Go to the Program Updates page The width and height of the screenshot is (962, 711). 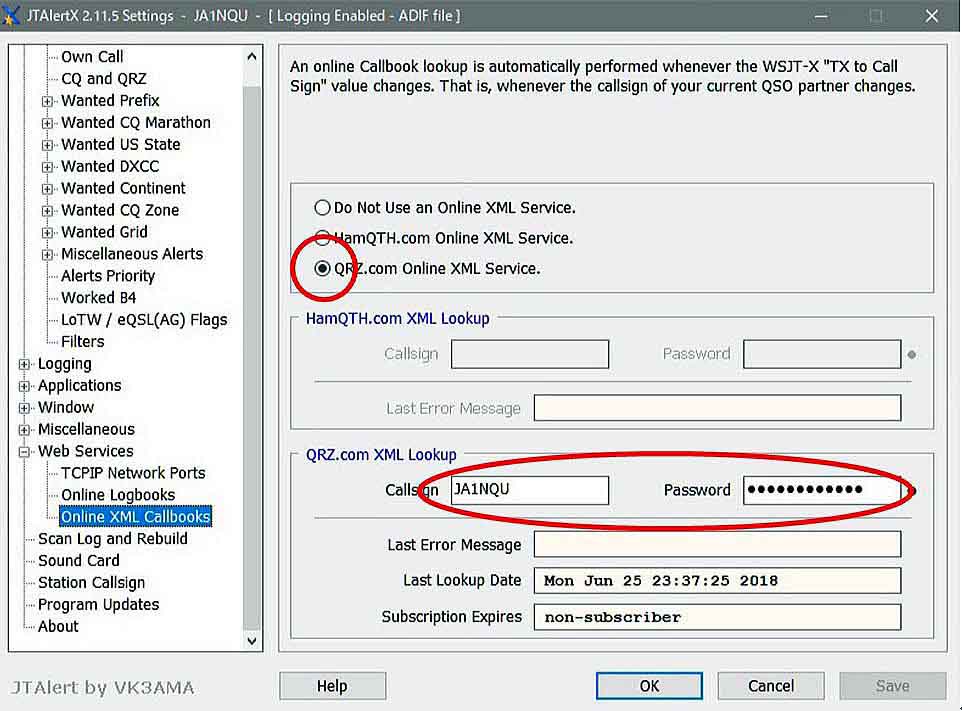98,605
